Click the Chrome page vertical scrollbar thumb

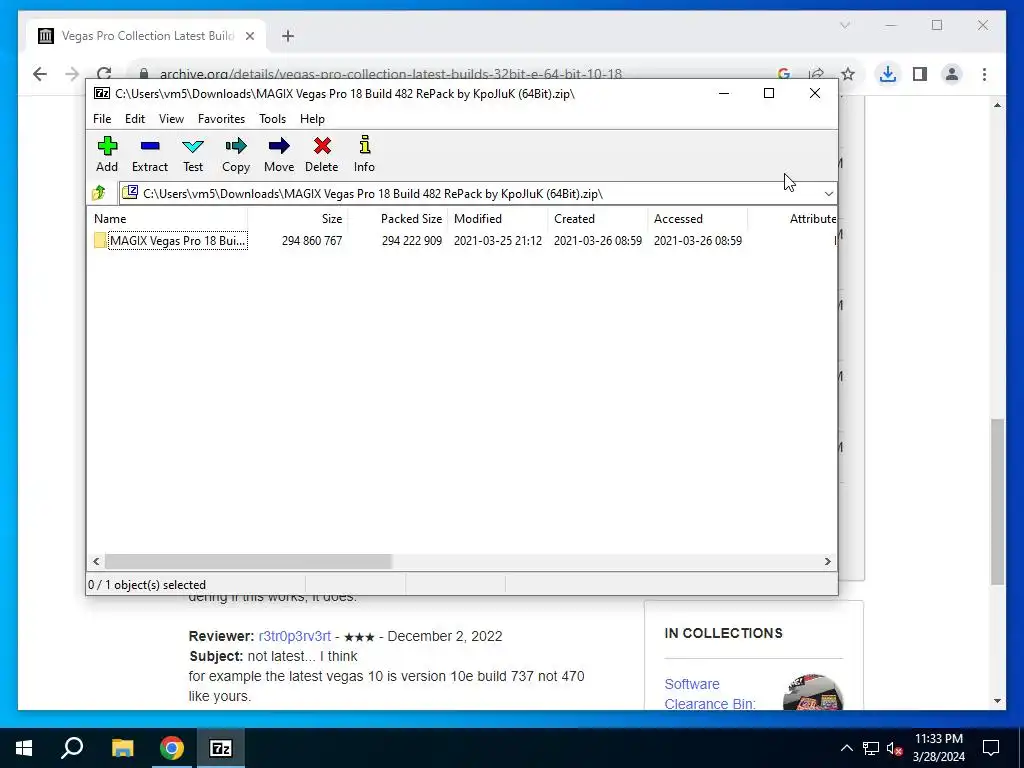997,502
